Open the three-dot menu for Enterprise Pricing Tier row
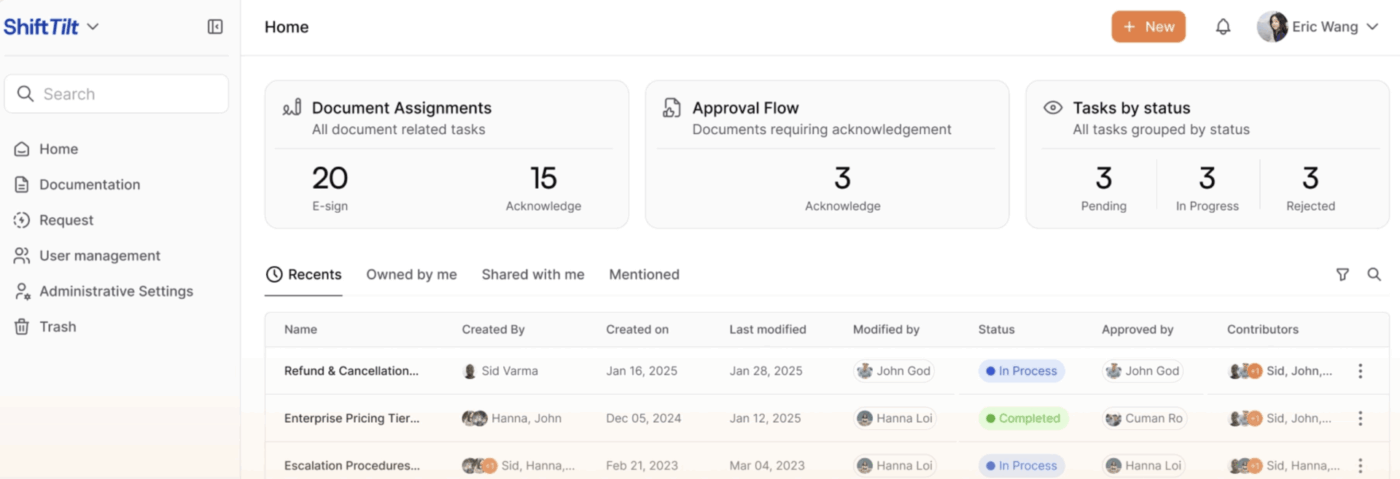1400x479 pixels. (1360, 418)
